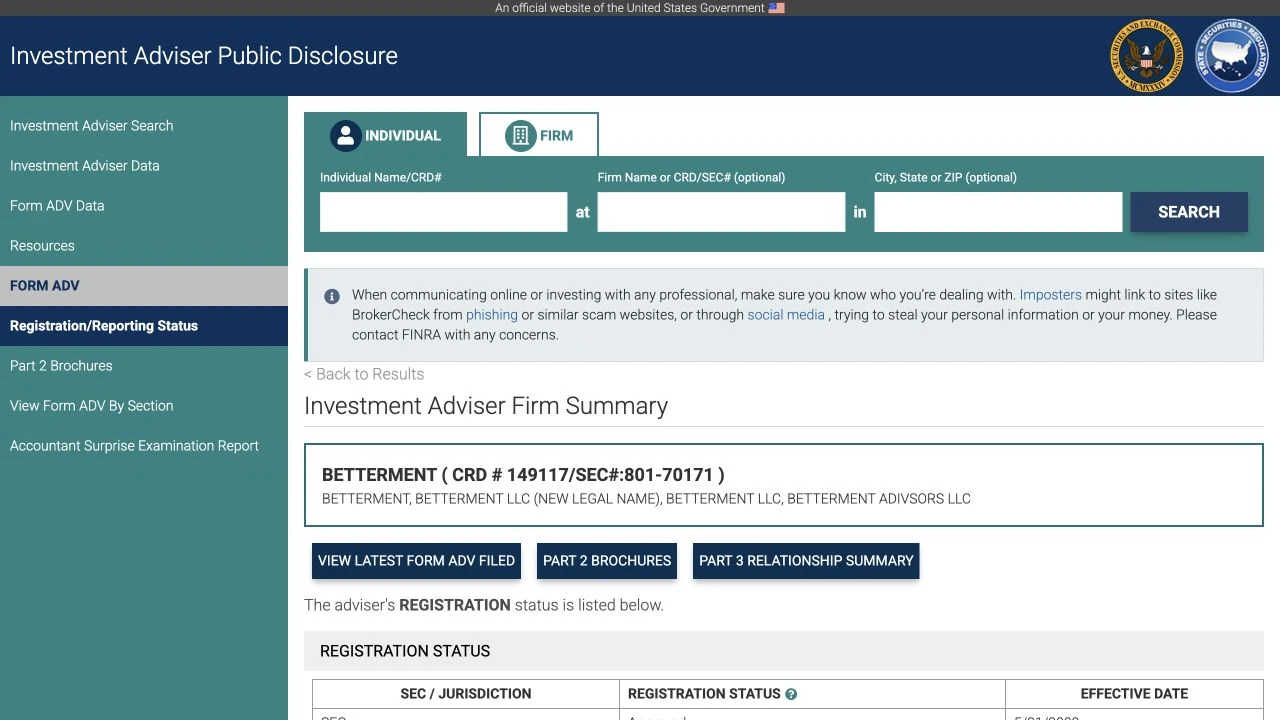Open Investment Adviser Search in sidebar
Image resolution: width=1280 pixels, height=720 pixels.
click(x=144, y=126)
